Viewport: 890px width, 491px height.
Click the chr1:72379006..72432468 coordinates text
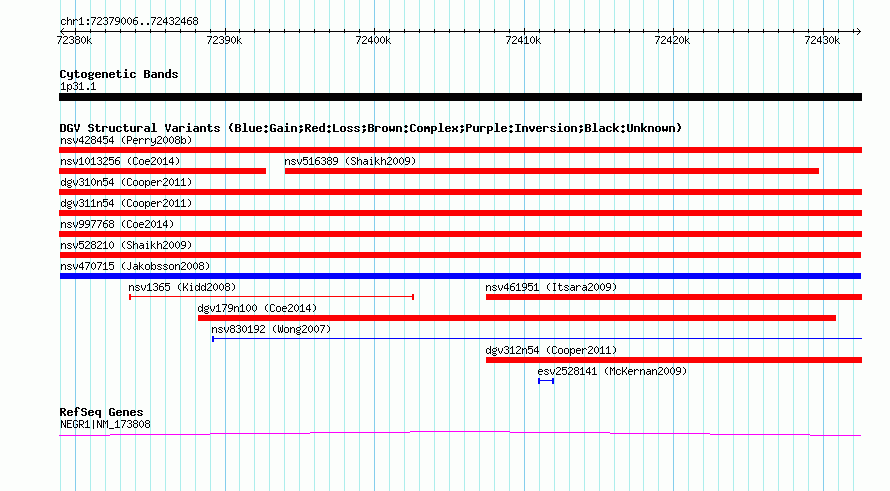pyautogui.click(x=129, y=22)
